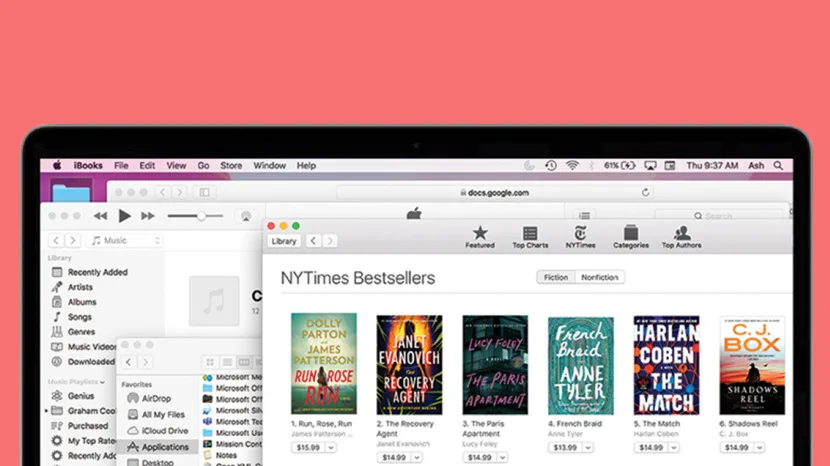830x466 pixels.
Task: Expand options arrow beside The Paris Apartment price
Action: (502, 458)
